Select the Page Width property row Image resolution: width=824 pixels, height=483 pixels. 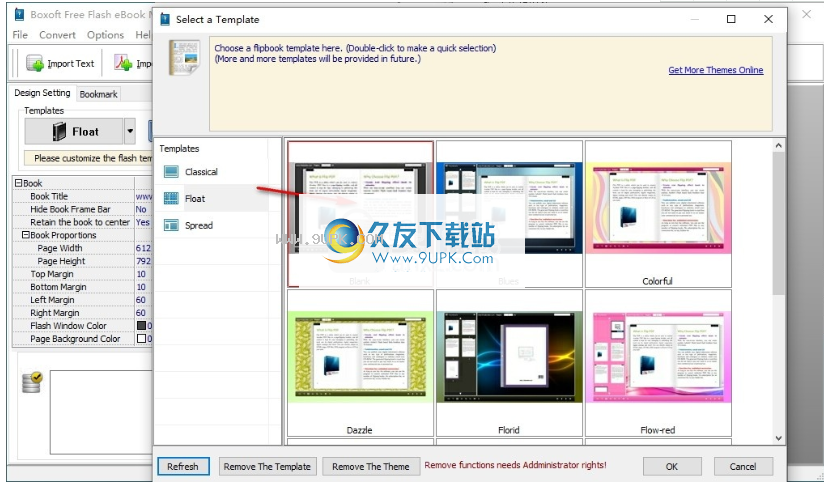tap(83, 248)
